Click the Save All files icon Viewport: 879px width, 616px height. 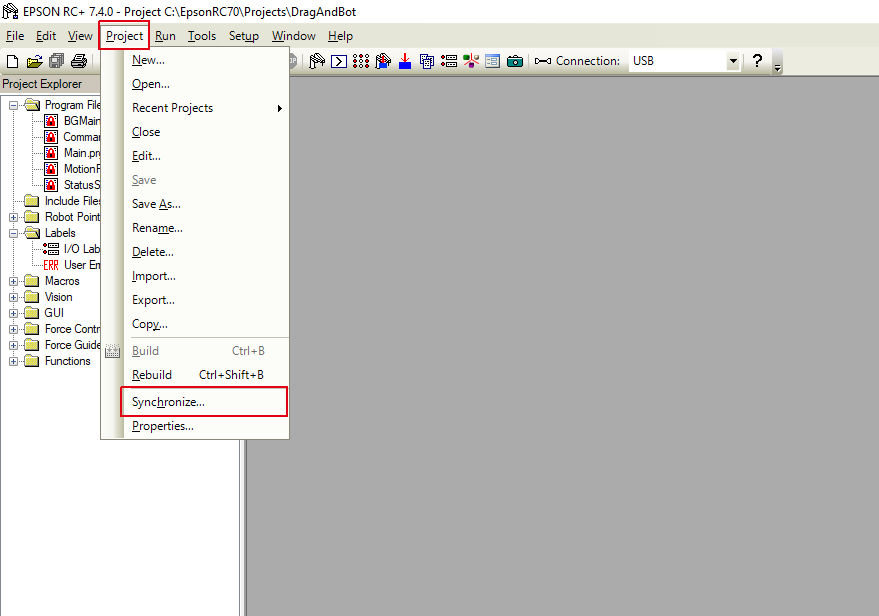(x=57, y=61)
